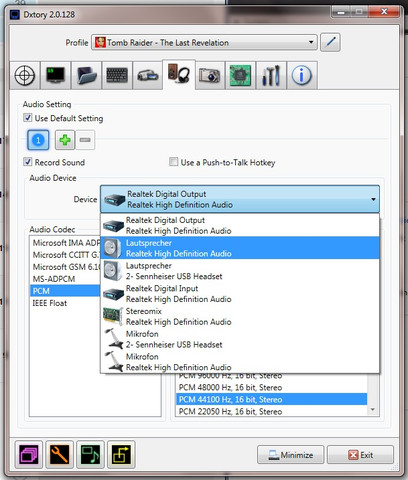Click the green plus add audio stream
Screen dimensions: 408x480
click(x=65, y=140)
